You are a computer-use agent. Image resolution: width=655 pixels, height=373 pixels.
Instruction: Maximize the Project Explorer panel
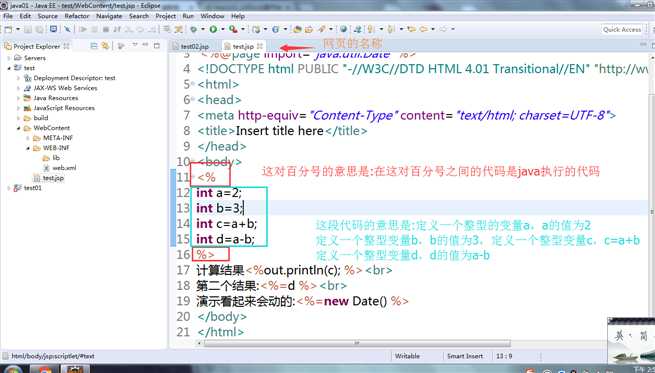pyautogui.click(x=157, y=45)
